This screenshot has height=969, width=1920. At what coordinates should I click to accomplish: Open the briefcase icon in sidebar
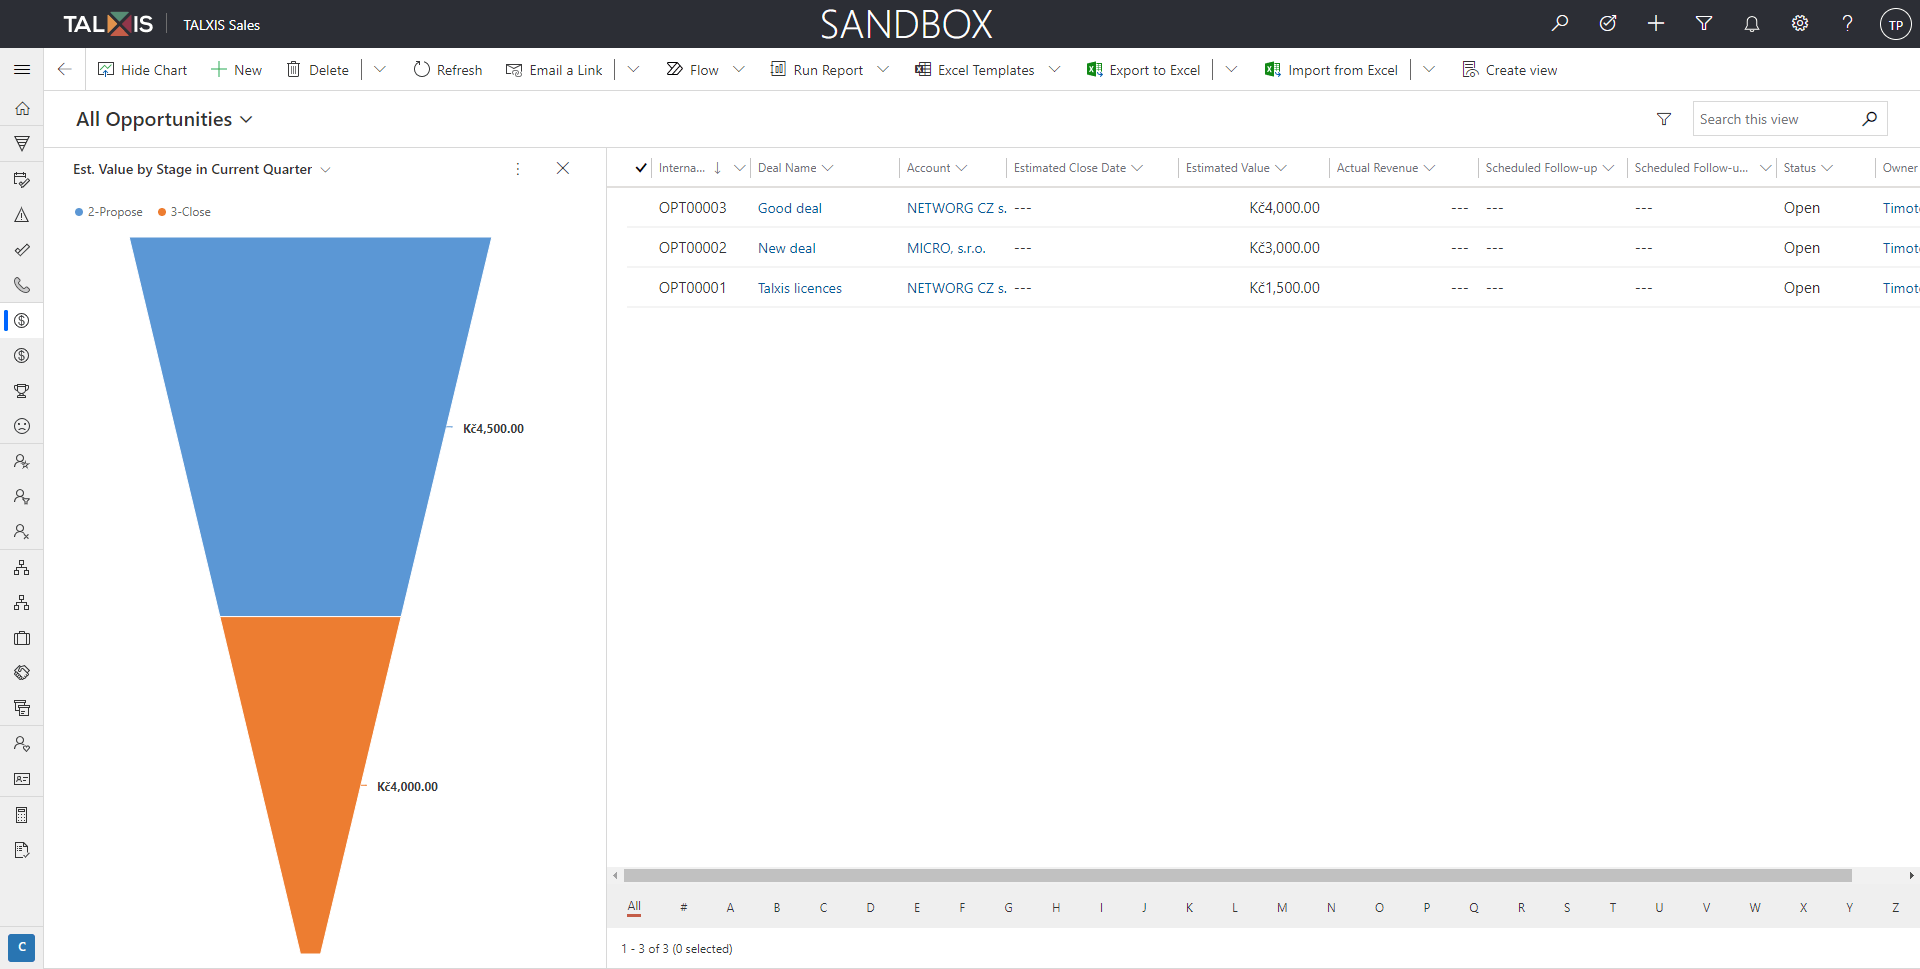pos(22,638)
